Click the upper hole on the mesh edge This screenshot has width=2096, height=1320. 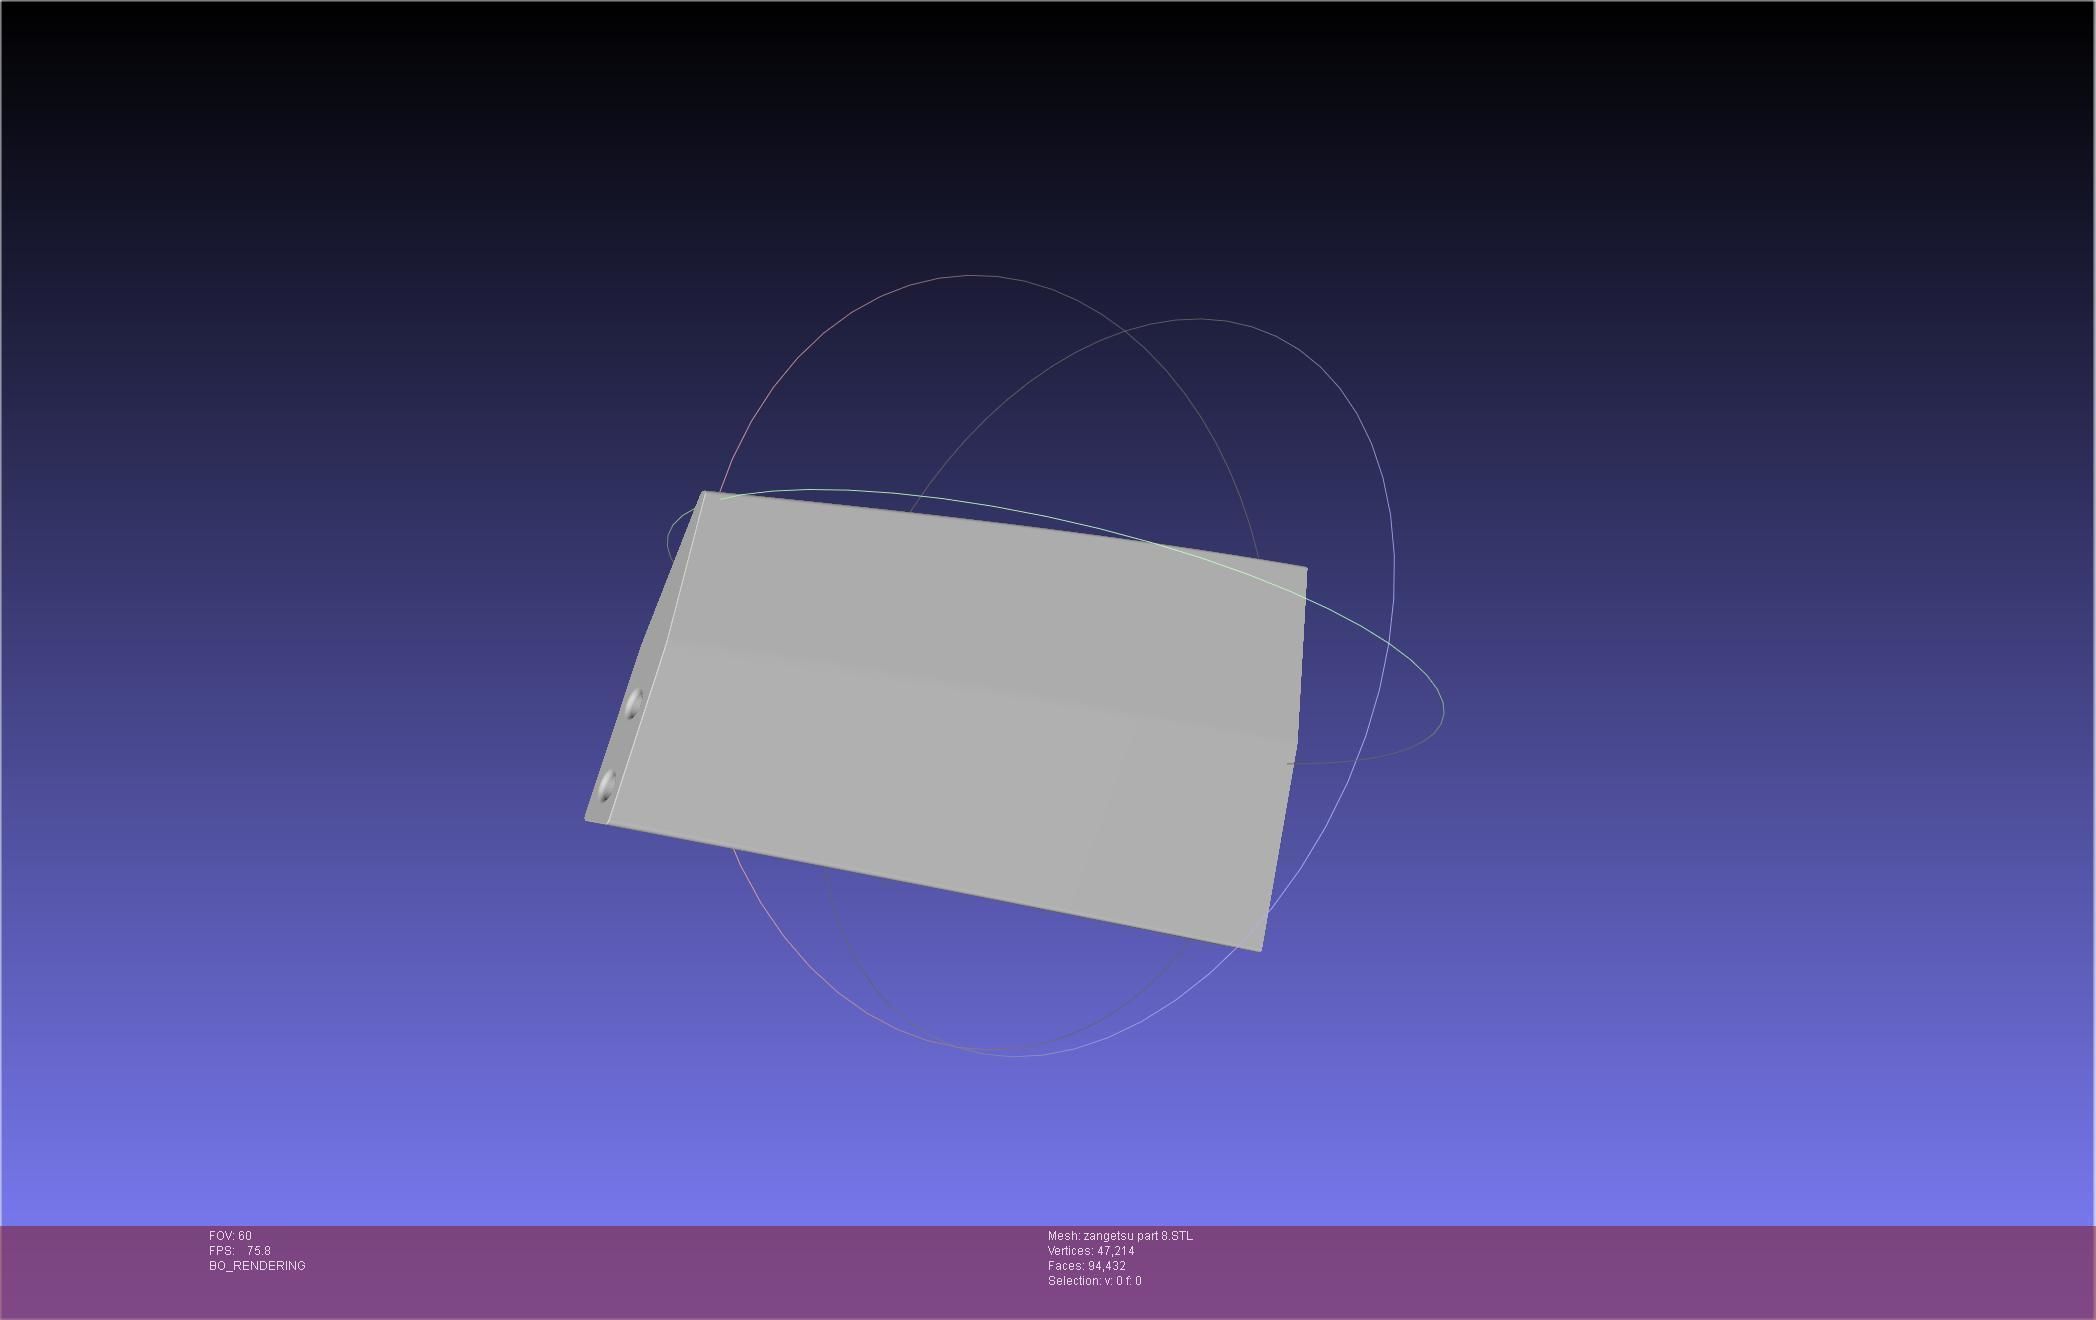click(633, 706)
